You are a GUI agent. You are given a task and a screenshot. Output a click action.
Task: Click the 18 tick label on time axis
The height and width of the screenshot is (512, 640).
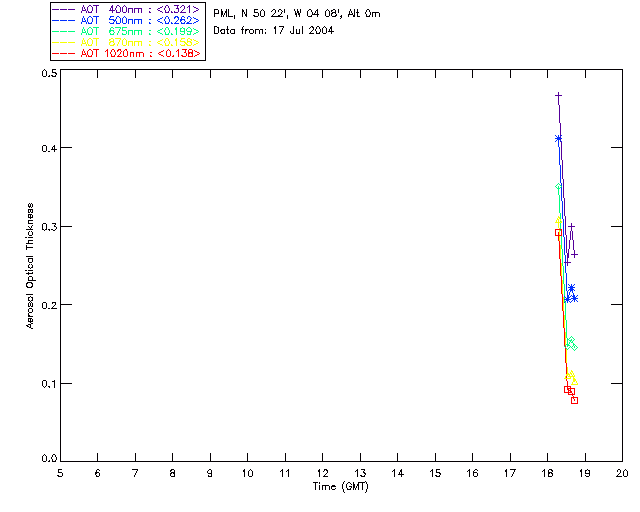coord(547,472)
